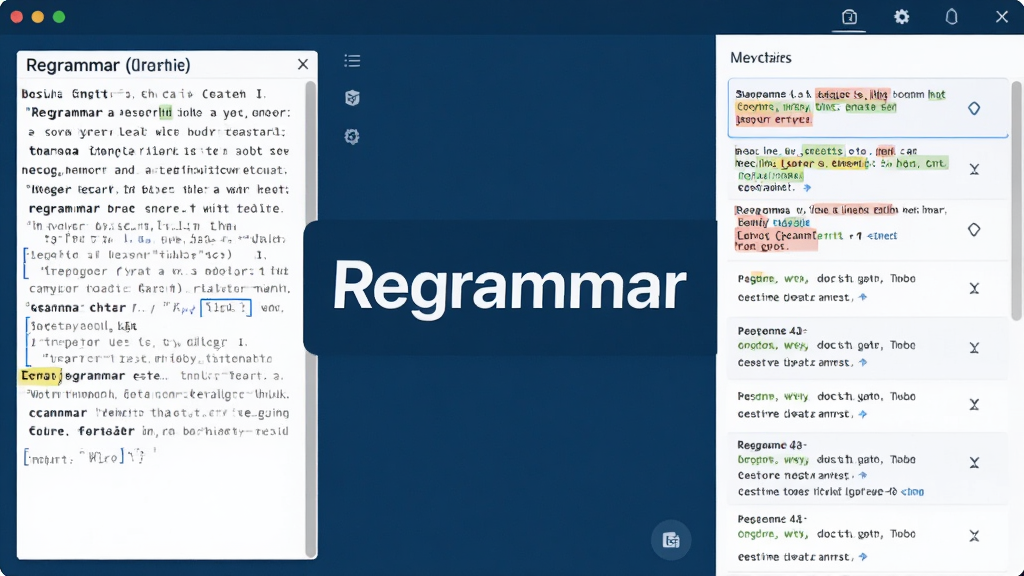Click the floating round button at bottom right

(671, 540)
